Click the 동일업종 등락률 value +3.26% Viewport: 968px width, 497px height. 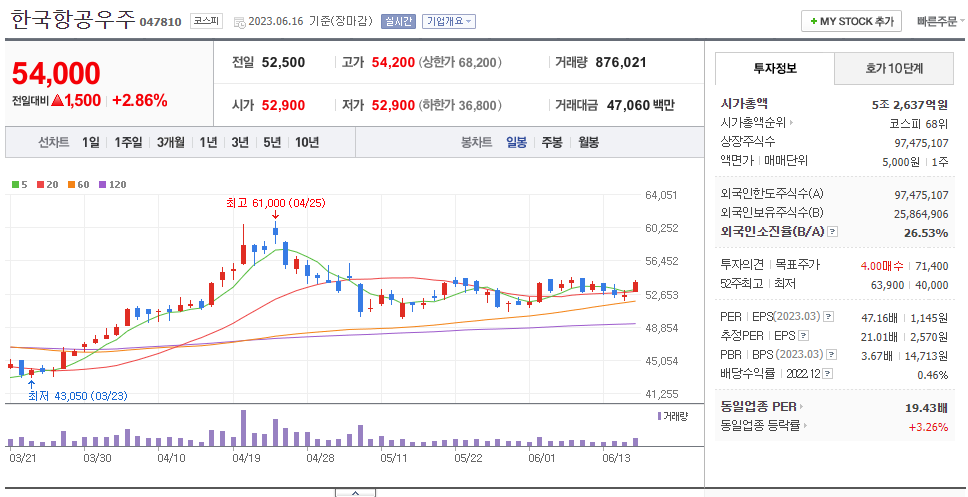[928, 427]
